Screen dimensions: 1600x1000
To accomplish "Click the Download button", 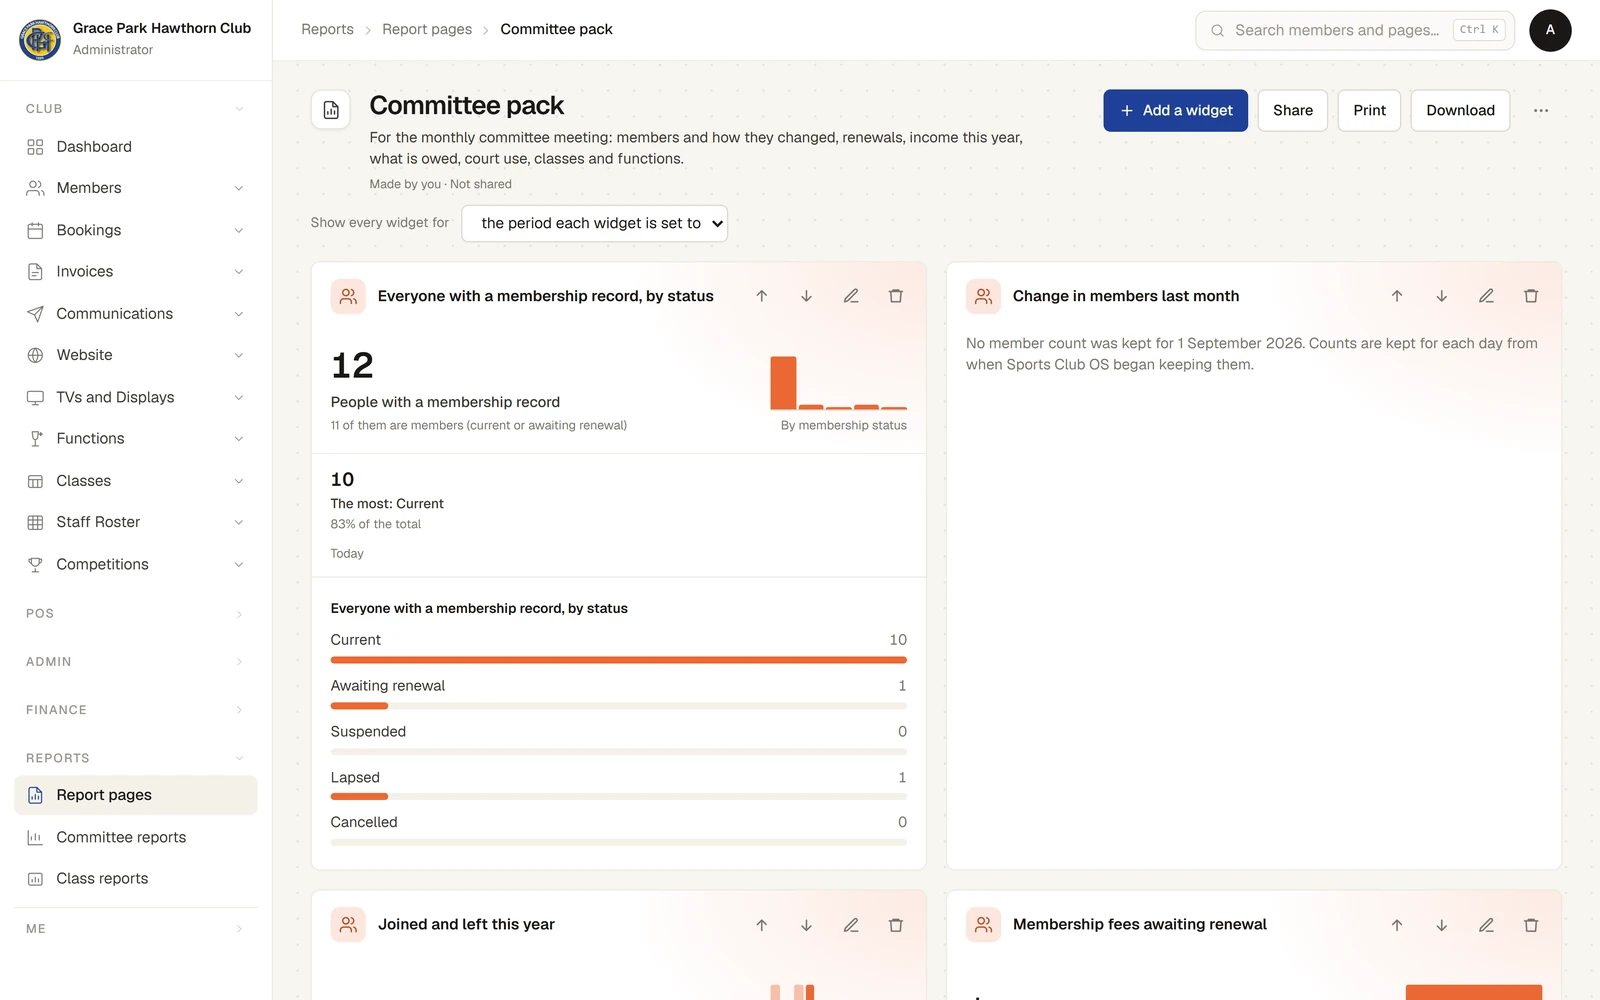I will (x=1461, y=110).
